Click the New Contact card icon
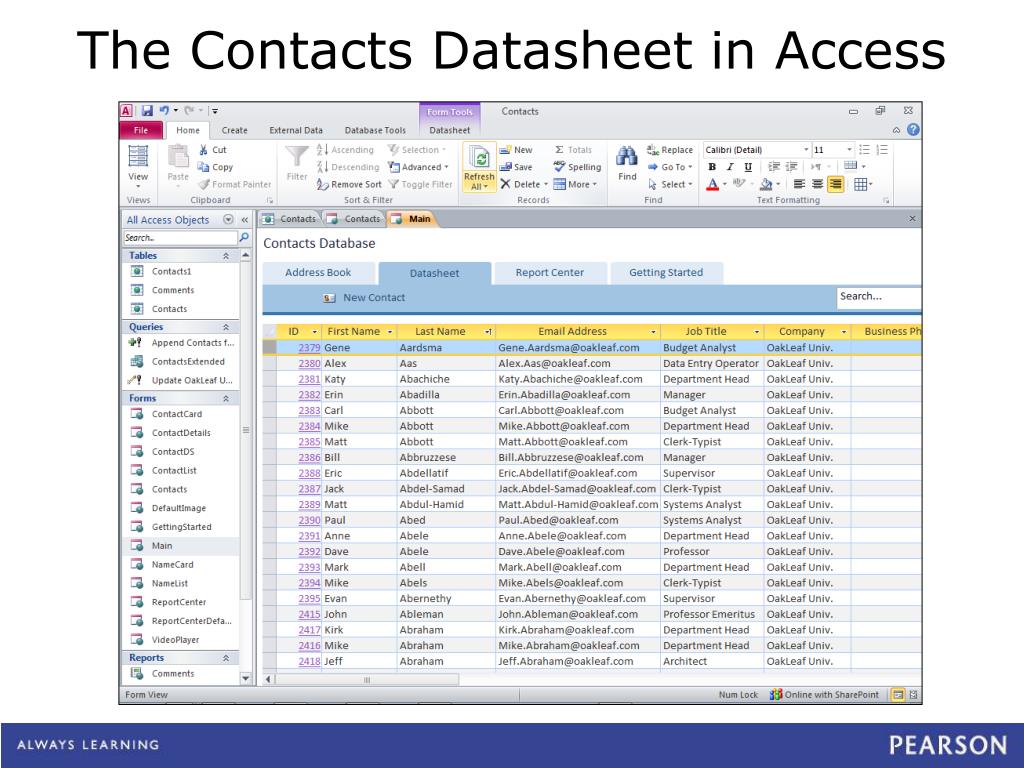The image size is (1024, 768). [329, 298]
